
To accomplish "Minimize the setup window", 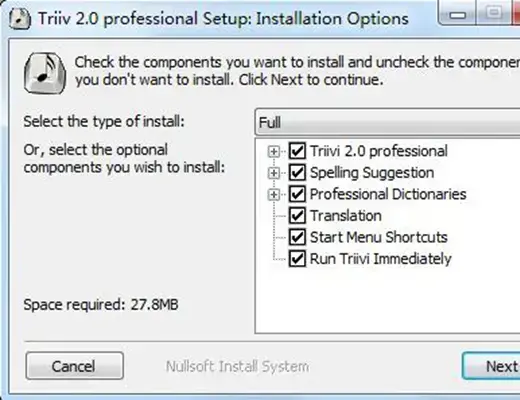I will [x=458, y=14].
